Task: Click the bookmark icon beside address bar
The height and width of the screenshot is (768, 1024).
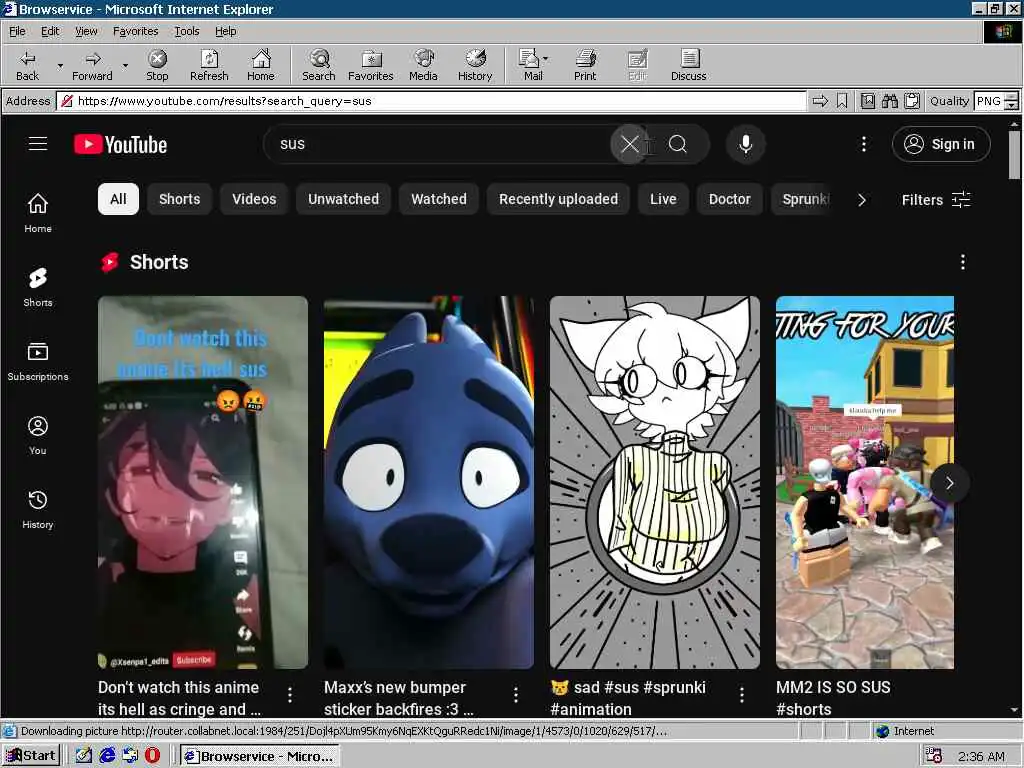Action: coord(842,101)
